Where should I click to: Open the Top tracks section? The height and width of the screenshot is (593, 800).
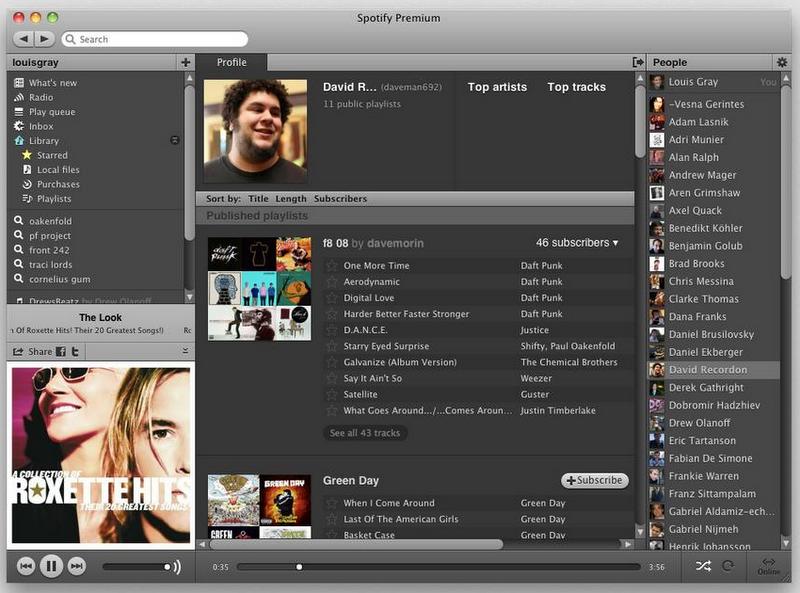pyautogui.click(x=577, y=87)
